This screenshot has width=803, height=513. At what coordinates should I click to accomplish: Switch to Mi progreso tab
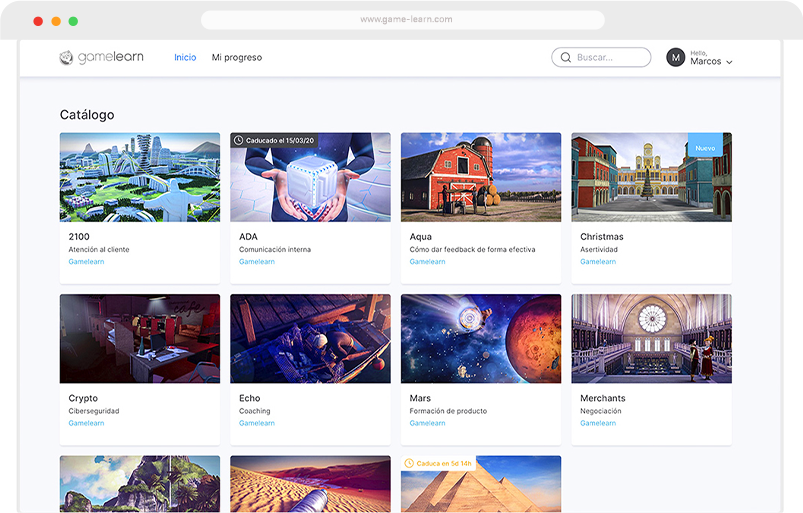[x=237, y=57]
